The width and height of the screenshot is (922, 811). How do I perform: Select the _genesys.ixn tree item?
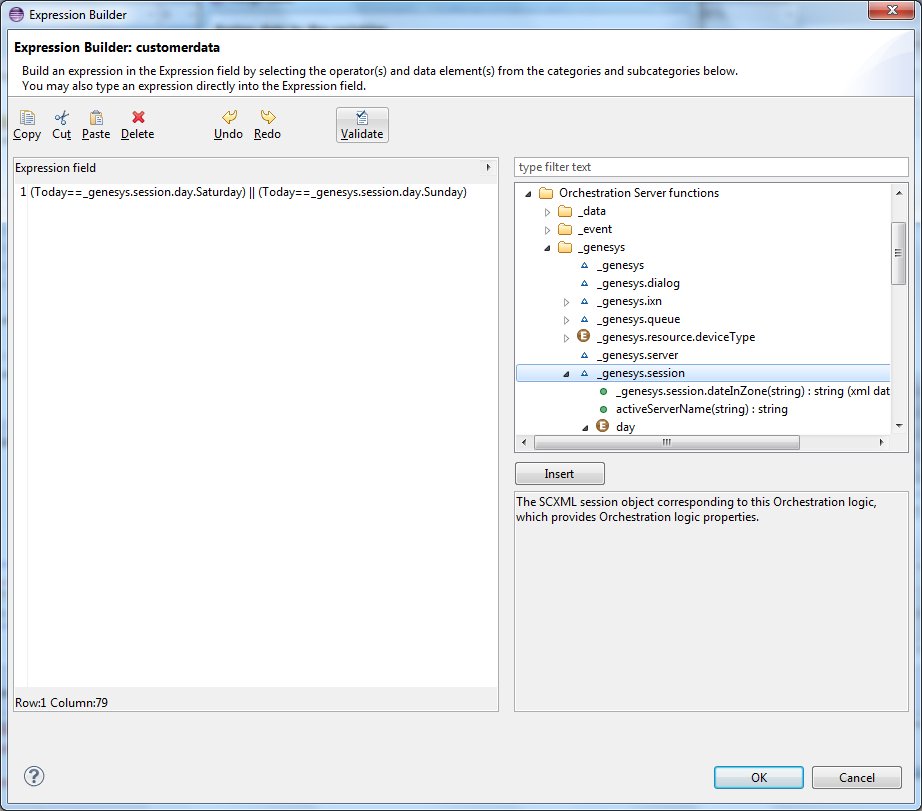(x=629, y=301)
